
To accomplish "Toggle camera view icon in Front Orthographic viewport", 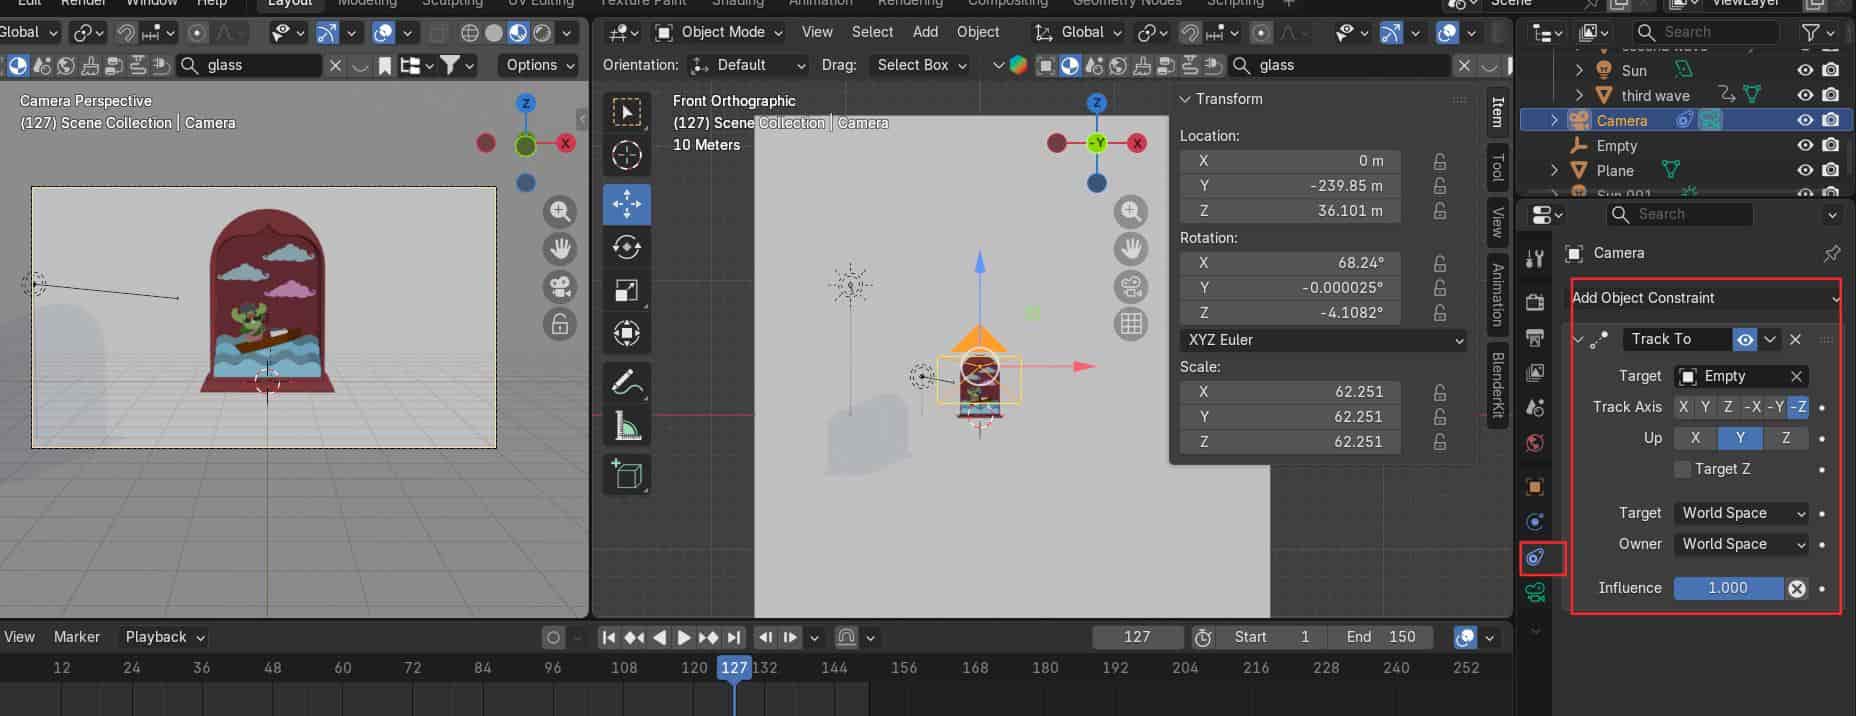I will coord(1131,287).
